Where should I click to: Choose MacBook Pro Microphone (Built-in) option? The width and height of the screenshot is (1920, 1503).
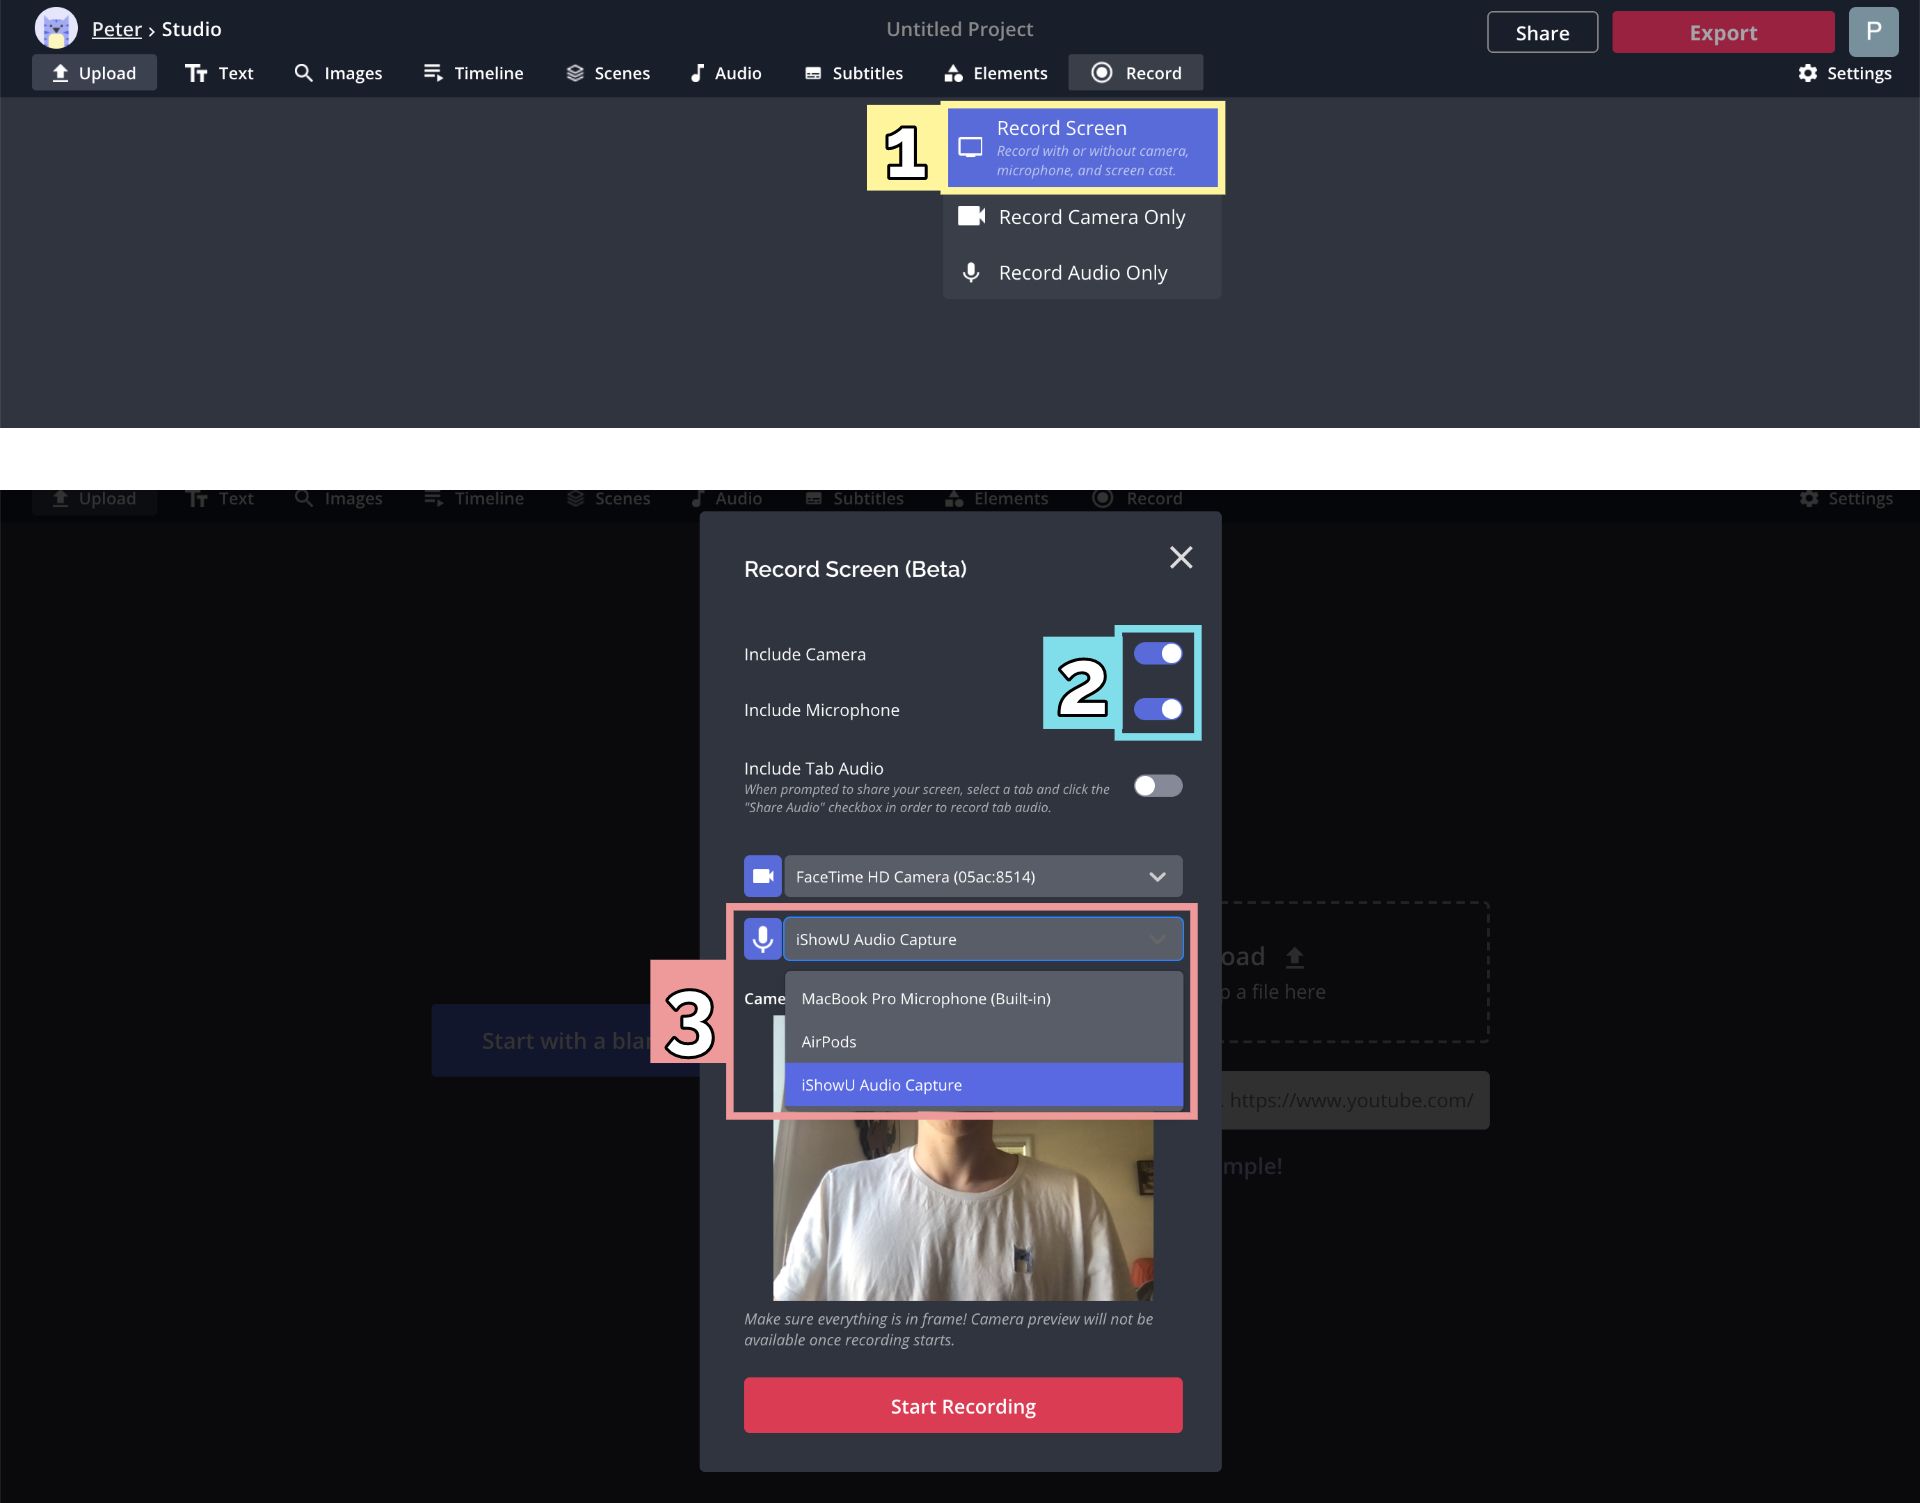[925, 999]
